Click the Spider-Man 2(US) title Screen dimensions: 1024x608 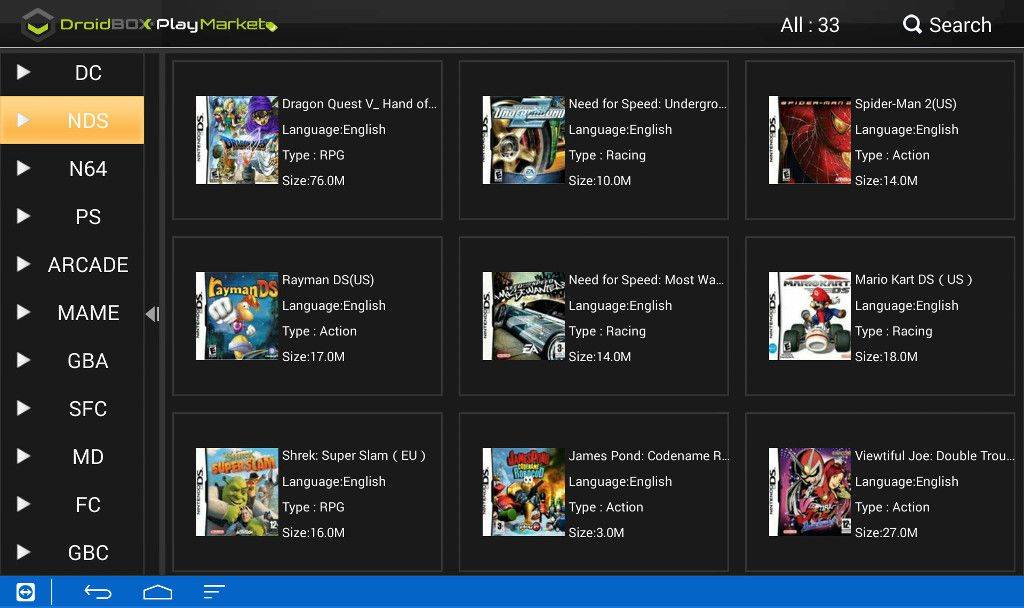(x=906, y=104)
